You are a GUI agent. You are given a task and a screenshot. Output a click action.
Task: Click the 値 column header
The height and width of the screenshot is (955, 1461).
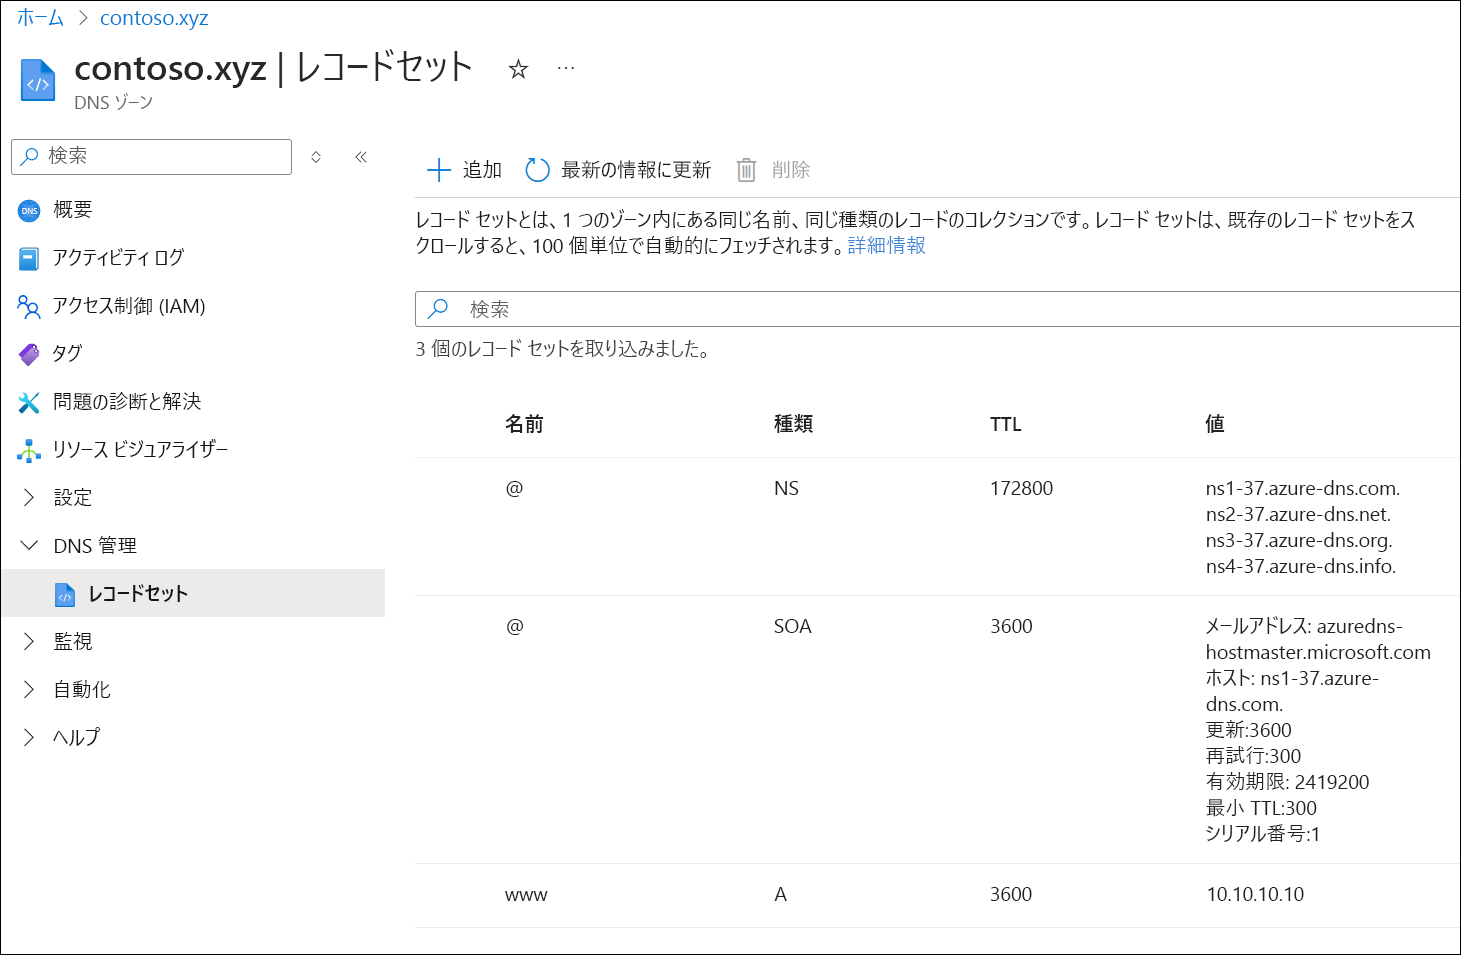[x=1215, y=424]
